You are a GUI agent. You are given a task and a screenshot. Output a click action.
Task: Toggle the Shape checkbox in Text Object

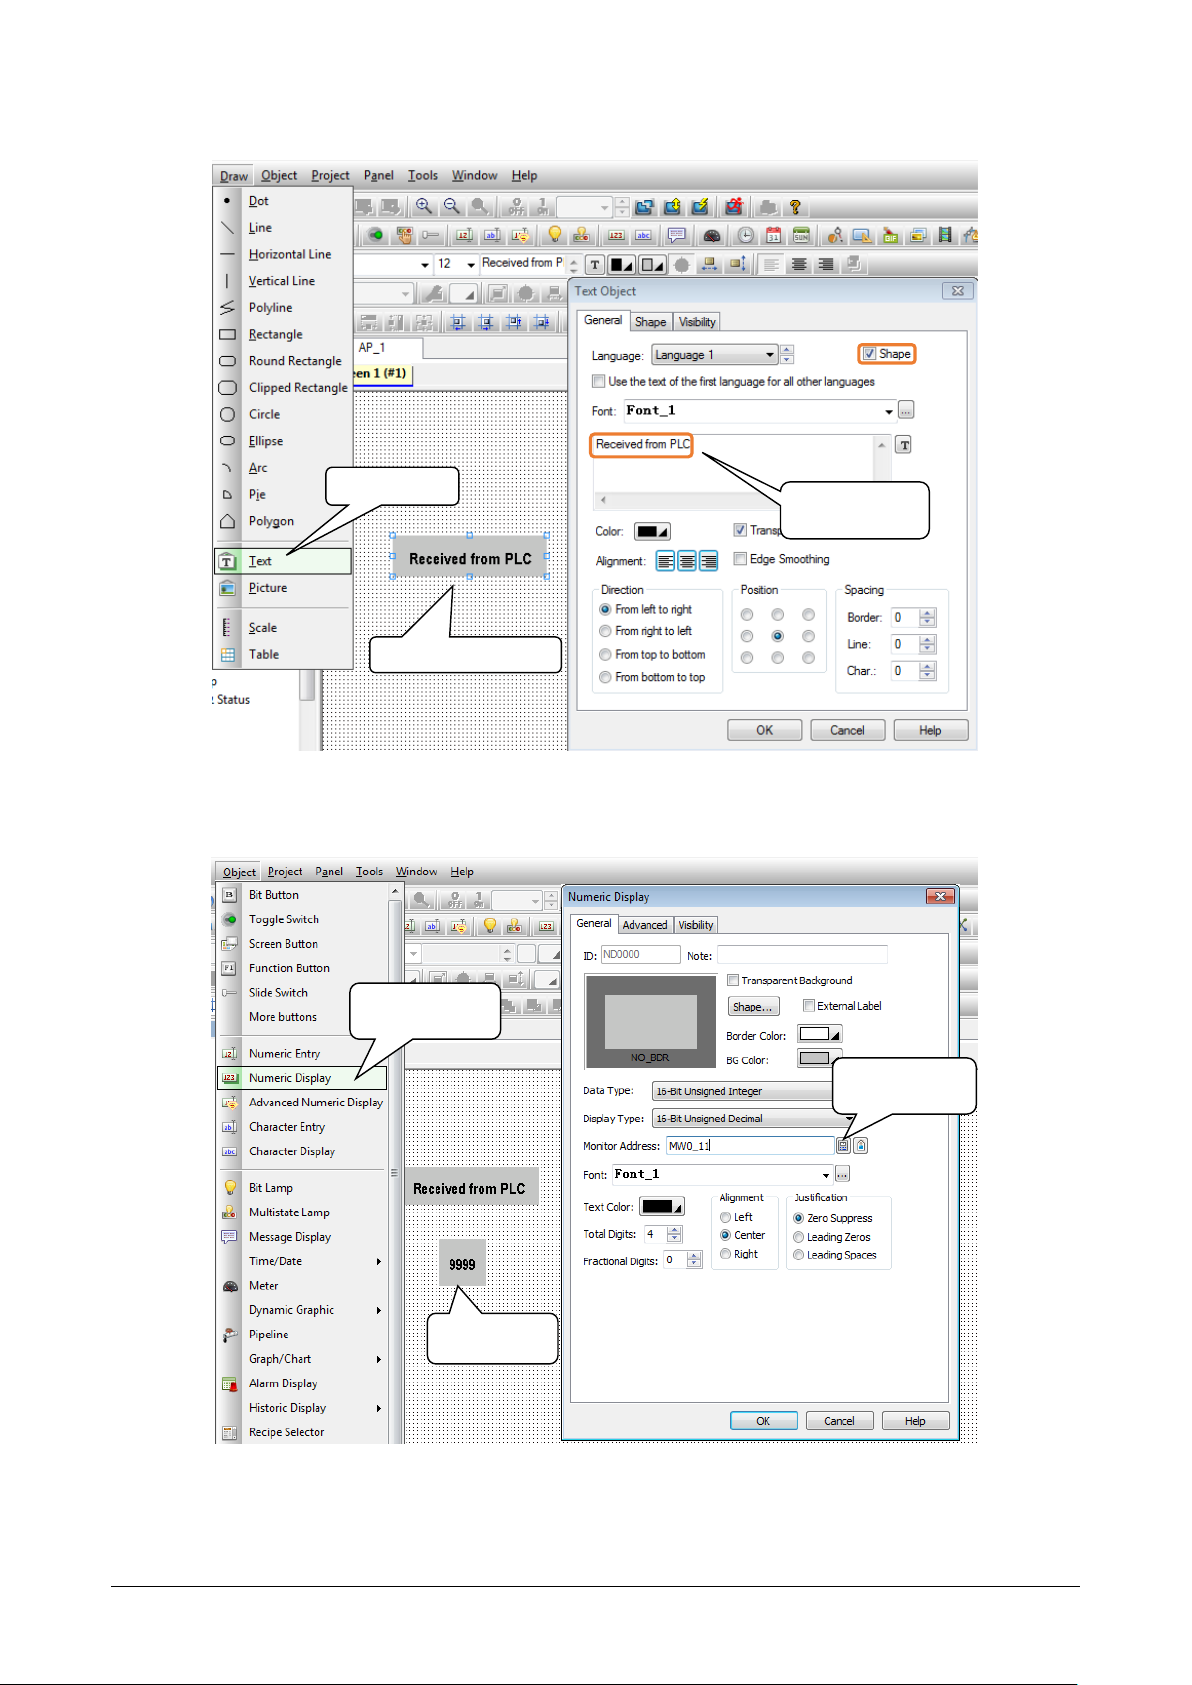click(x=870, y=354)
